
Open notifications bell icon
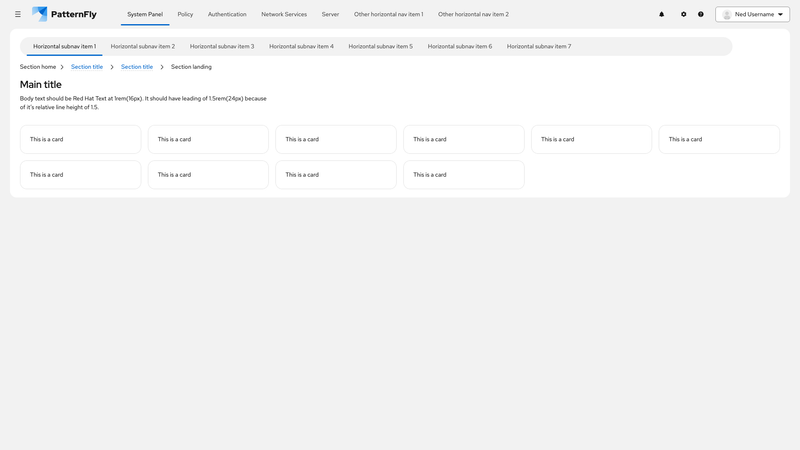click(662, 14)
